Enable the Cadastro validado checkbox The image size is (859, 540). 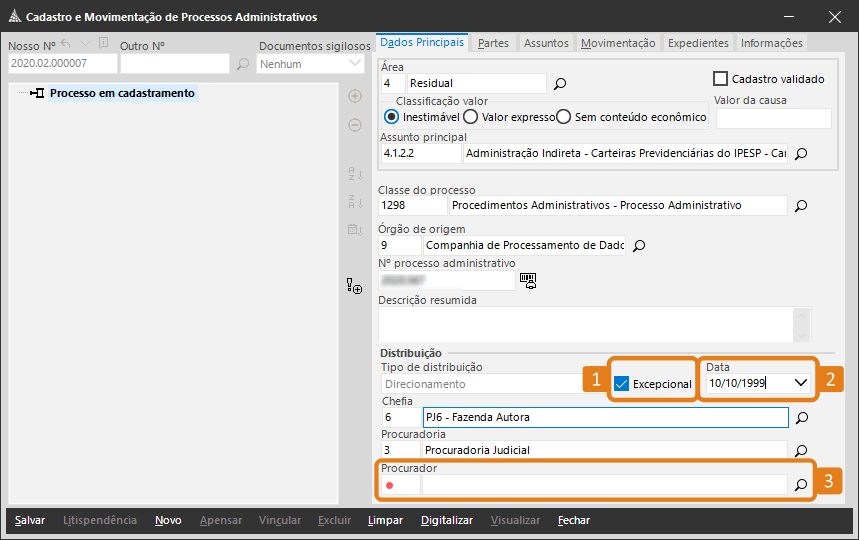click(720, 79)
